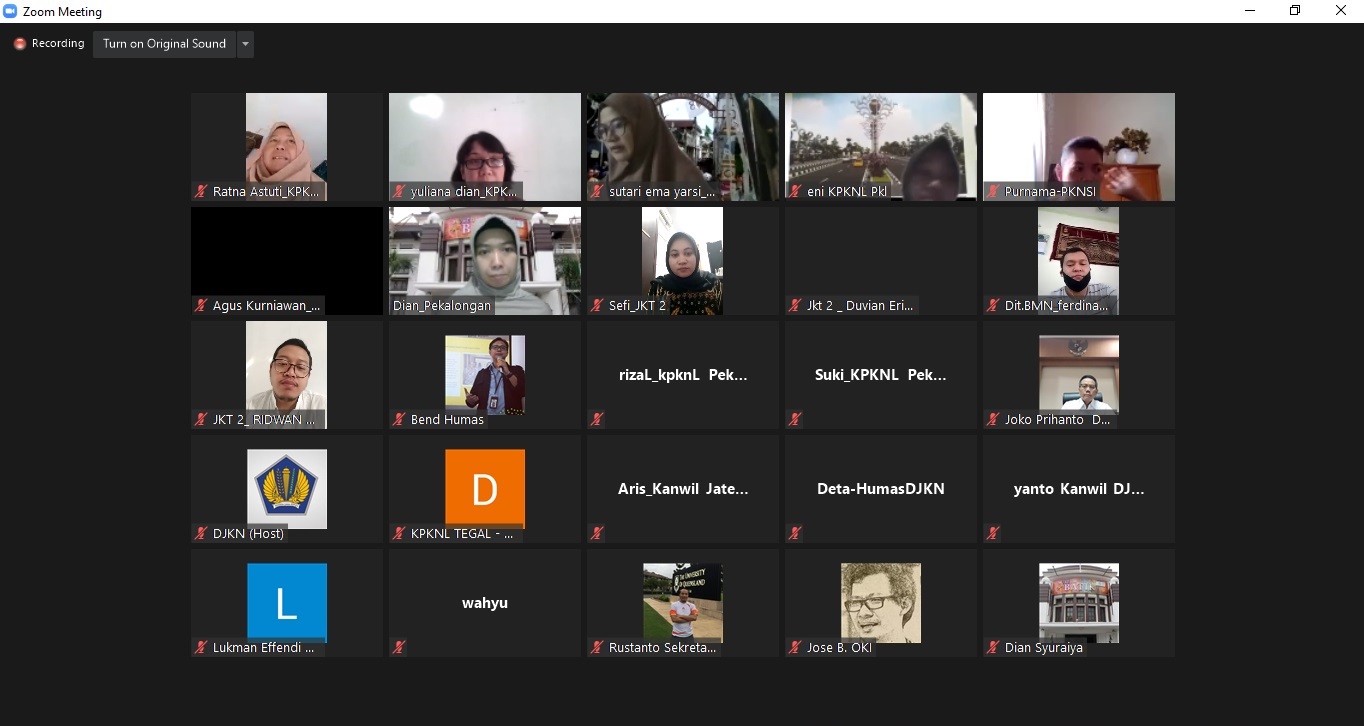Click the Bend Humas participant name label

(447, 419)
